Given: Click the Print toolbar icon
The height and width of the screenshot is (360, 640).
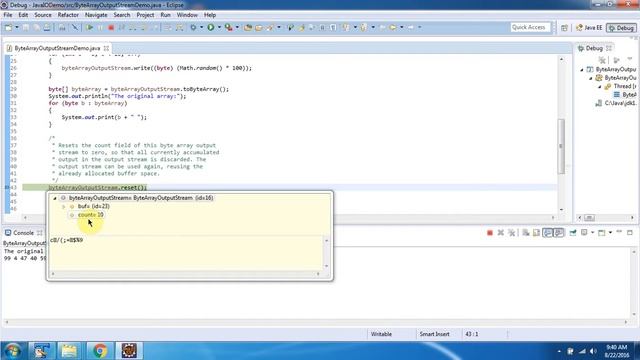Looking at the screenshot, I should pos(47,27).
